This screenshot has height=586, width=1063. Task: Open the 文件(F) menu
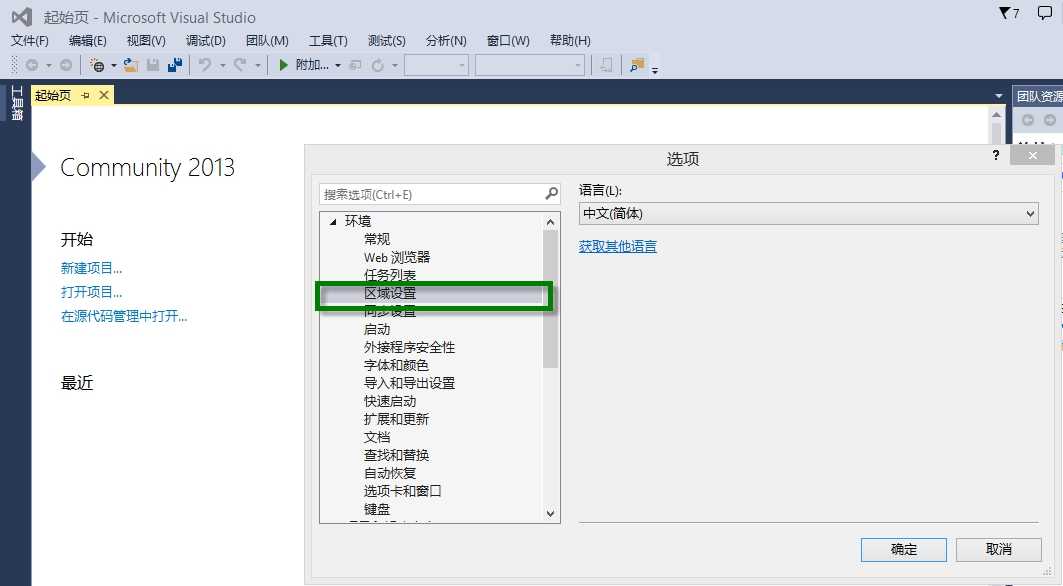[30, 41]
